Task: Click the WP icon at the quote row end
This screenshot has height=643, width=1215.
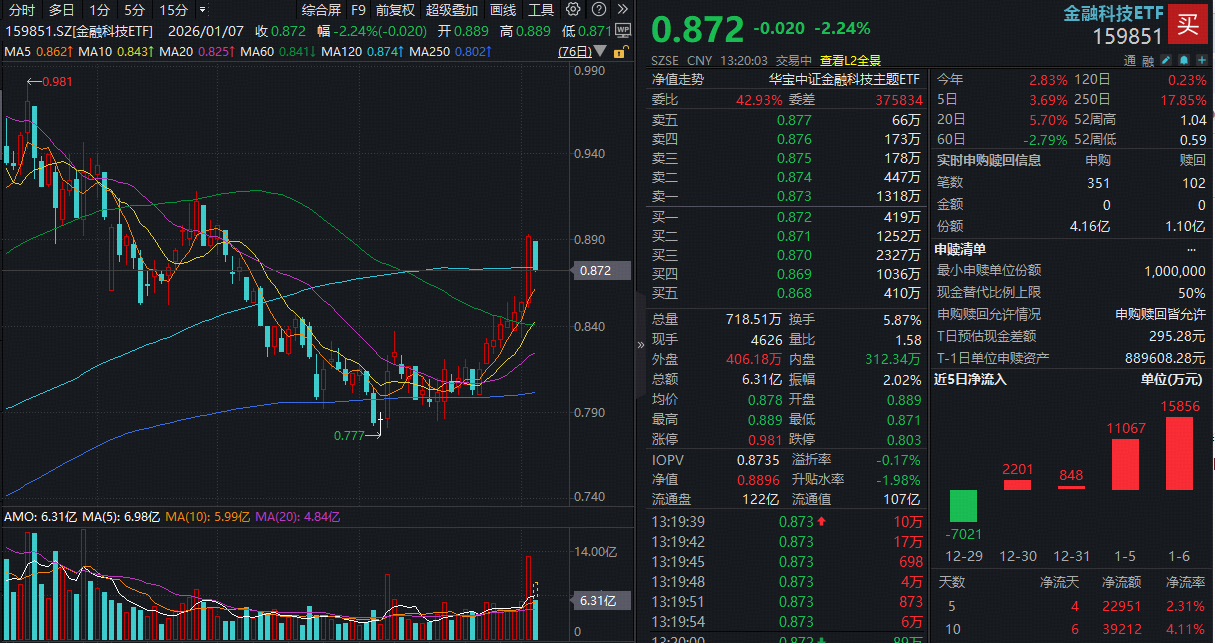Action: coord(623,27)
